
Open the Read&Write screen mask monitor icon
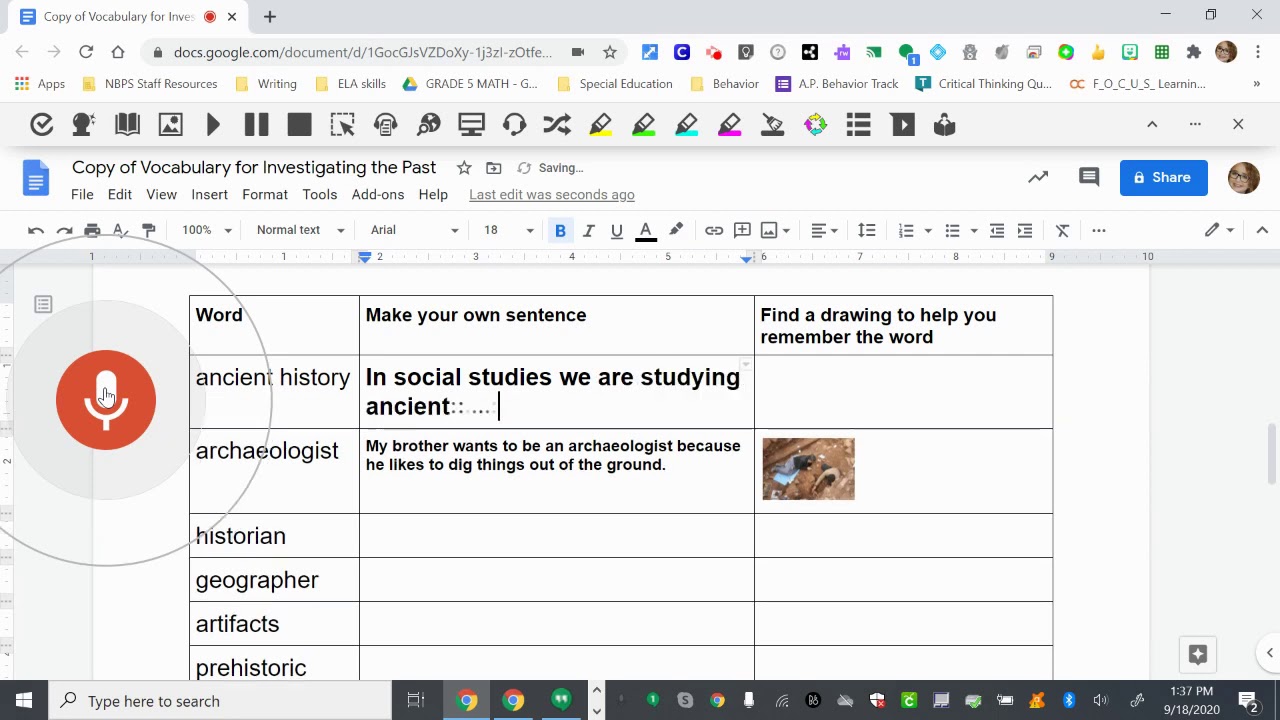click(471, 125)
